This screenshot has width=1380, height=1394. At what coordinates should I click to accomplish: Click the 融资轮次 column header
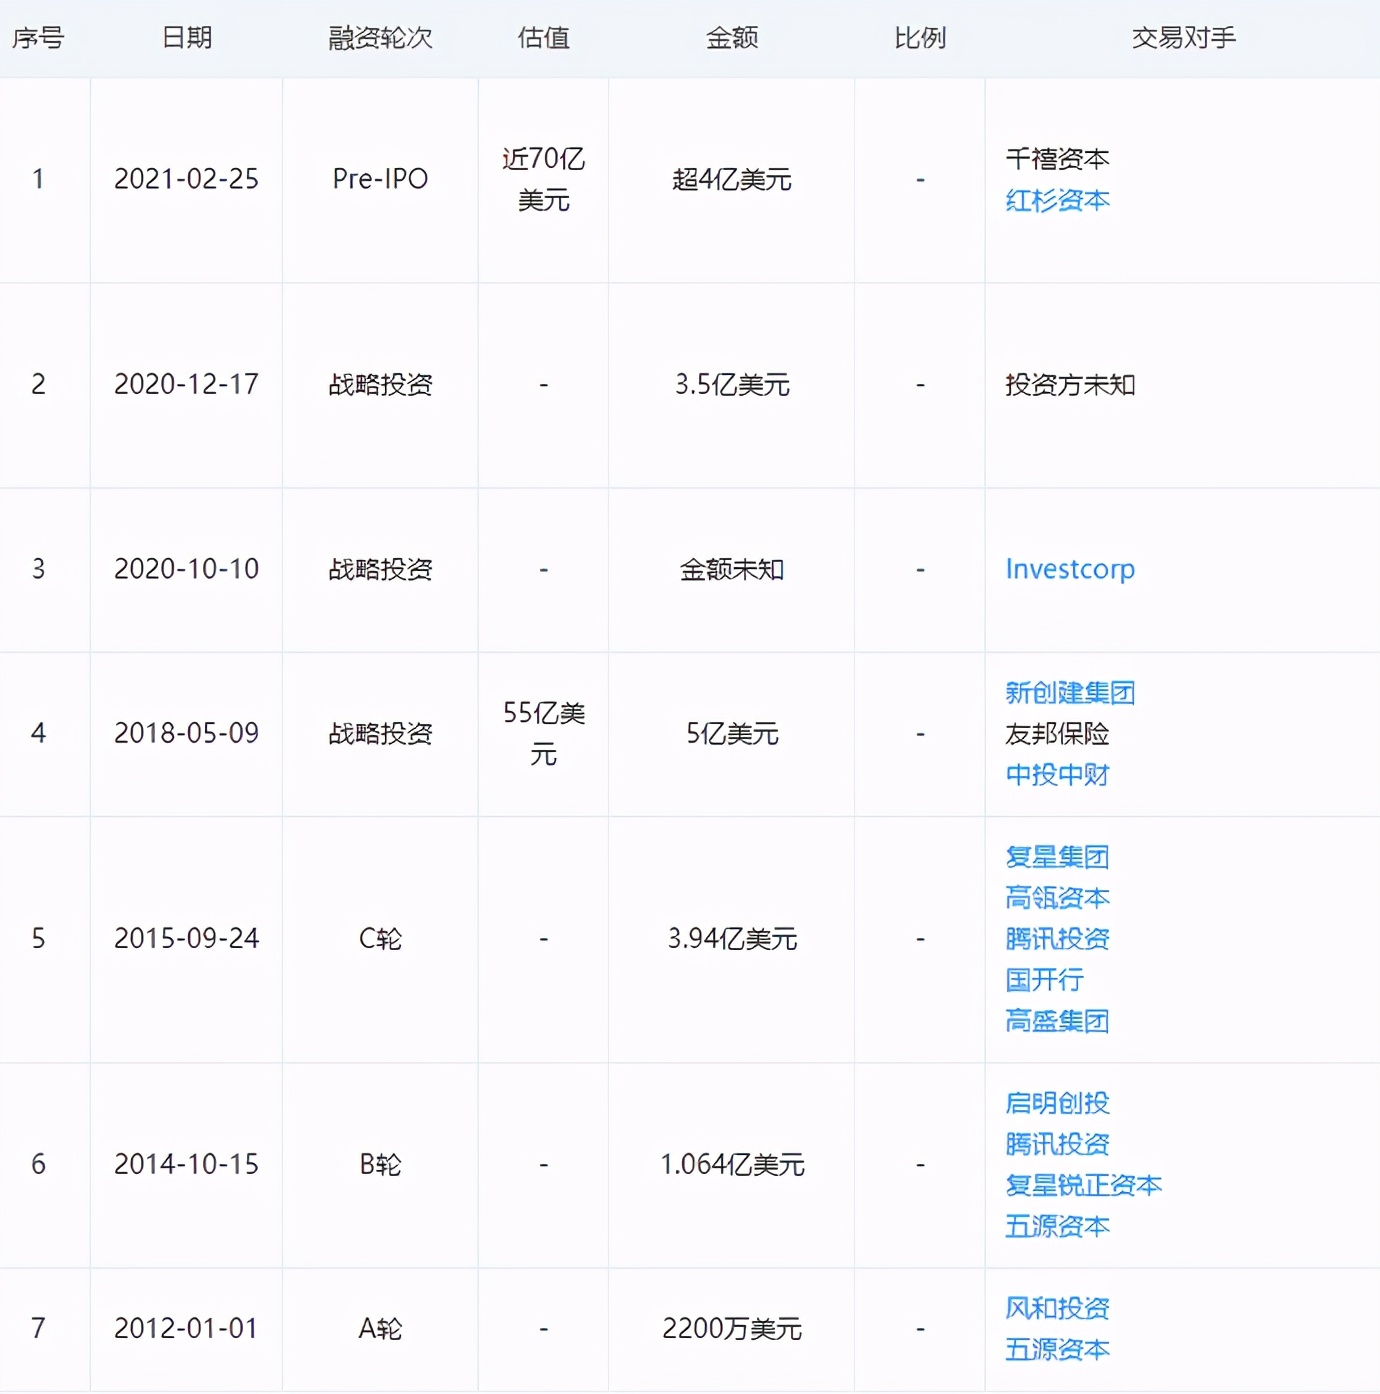pos(378,38)
